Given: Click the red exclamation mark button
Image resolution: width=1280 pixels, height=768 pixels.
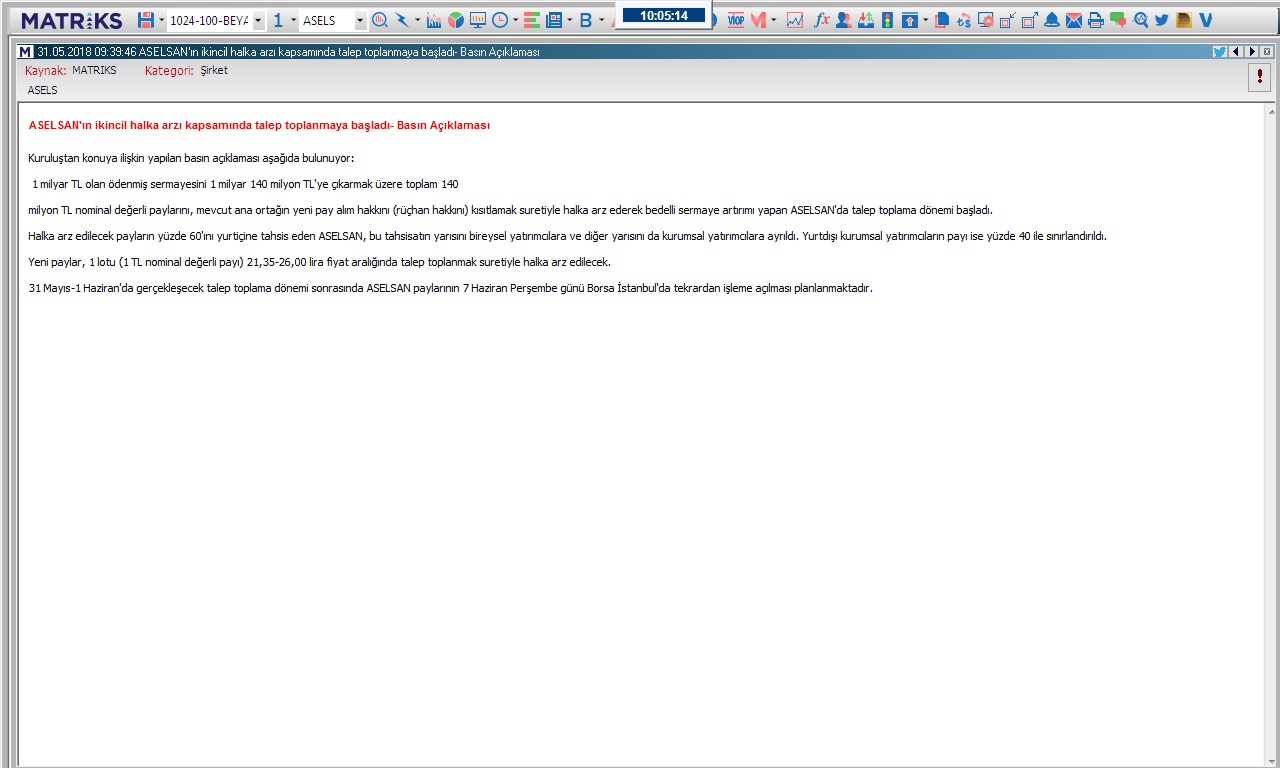Looking at the screenshot, I should tap(1259, 78).
